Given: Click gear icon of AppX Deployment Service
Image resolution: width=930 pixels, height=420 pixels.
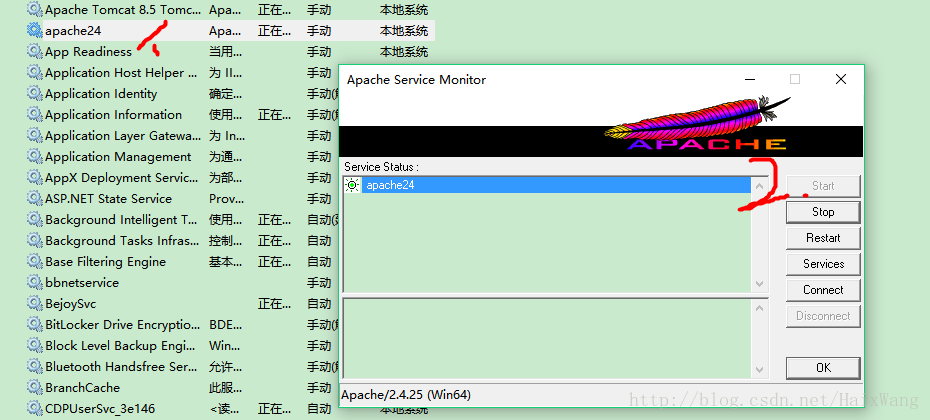Looking at the screenshot, I should pos(35,177).
